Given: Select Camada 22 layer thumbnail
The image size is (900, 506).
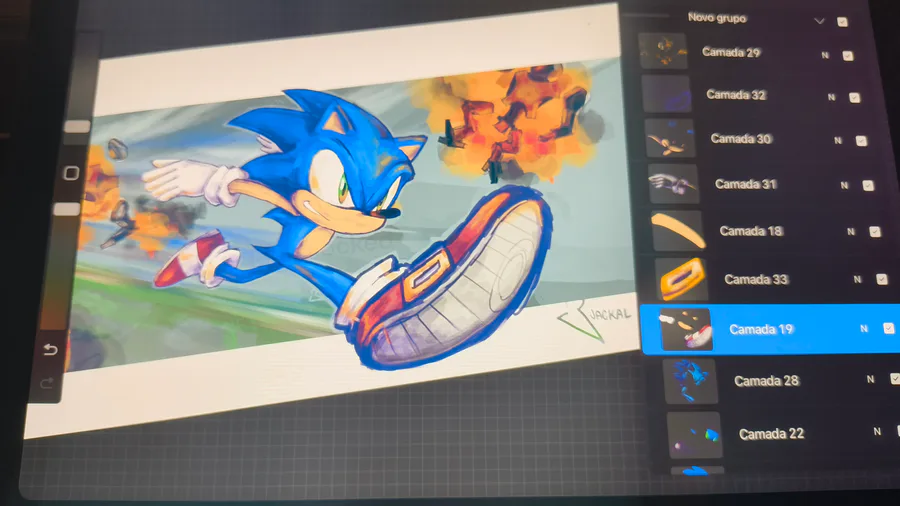Looking at the screenshot, I should point(695,435).
